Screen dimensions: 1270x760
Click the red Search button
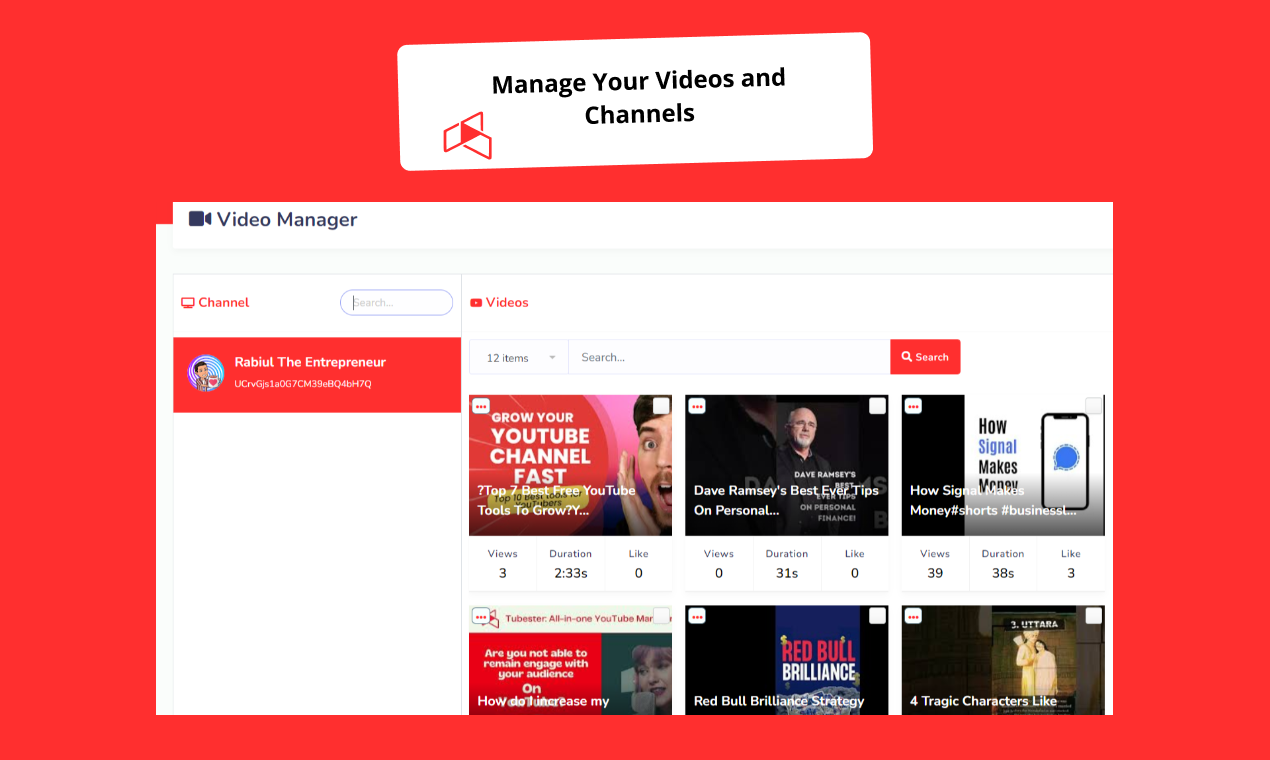(x=925, y=357)
